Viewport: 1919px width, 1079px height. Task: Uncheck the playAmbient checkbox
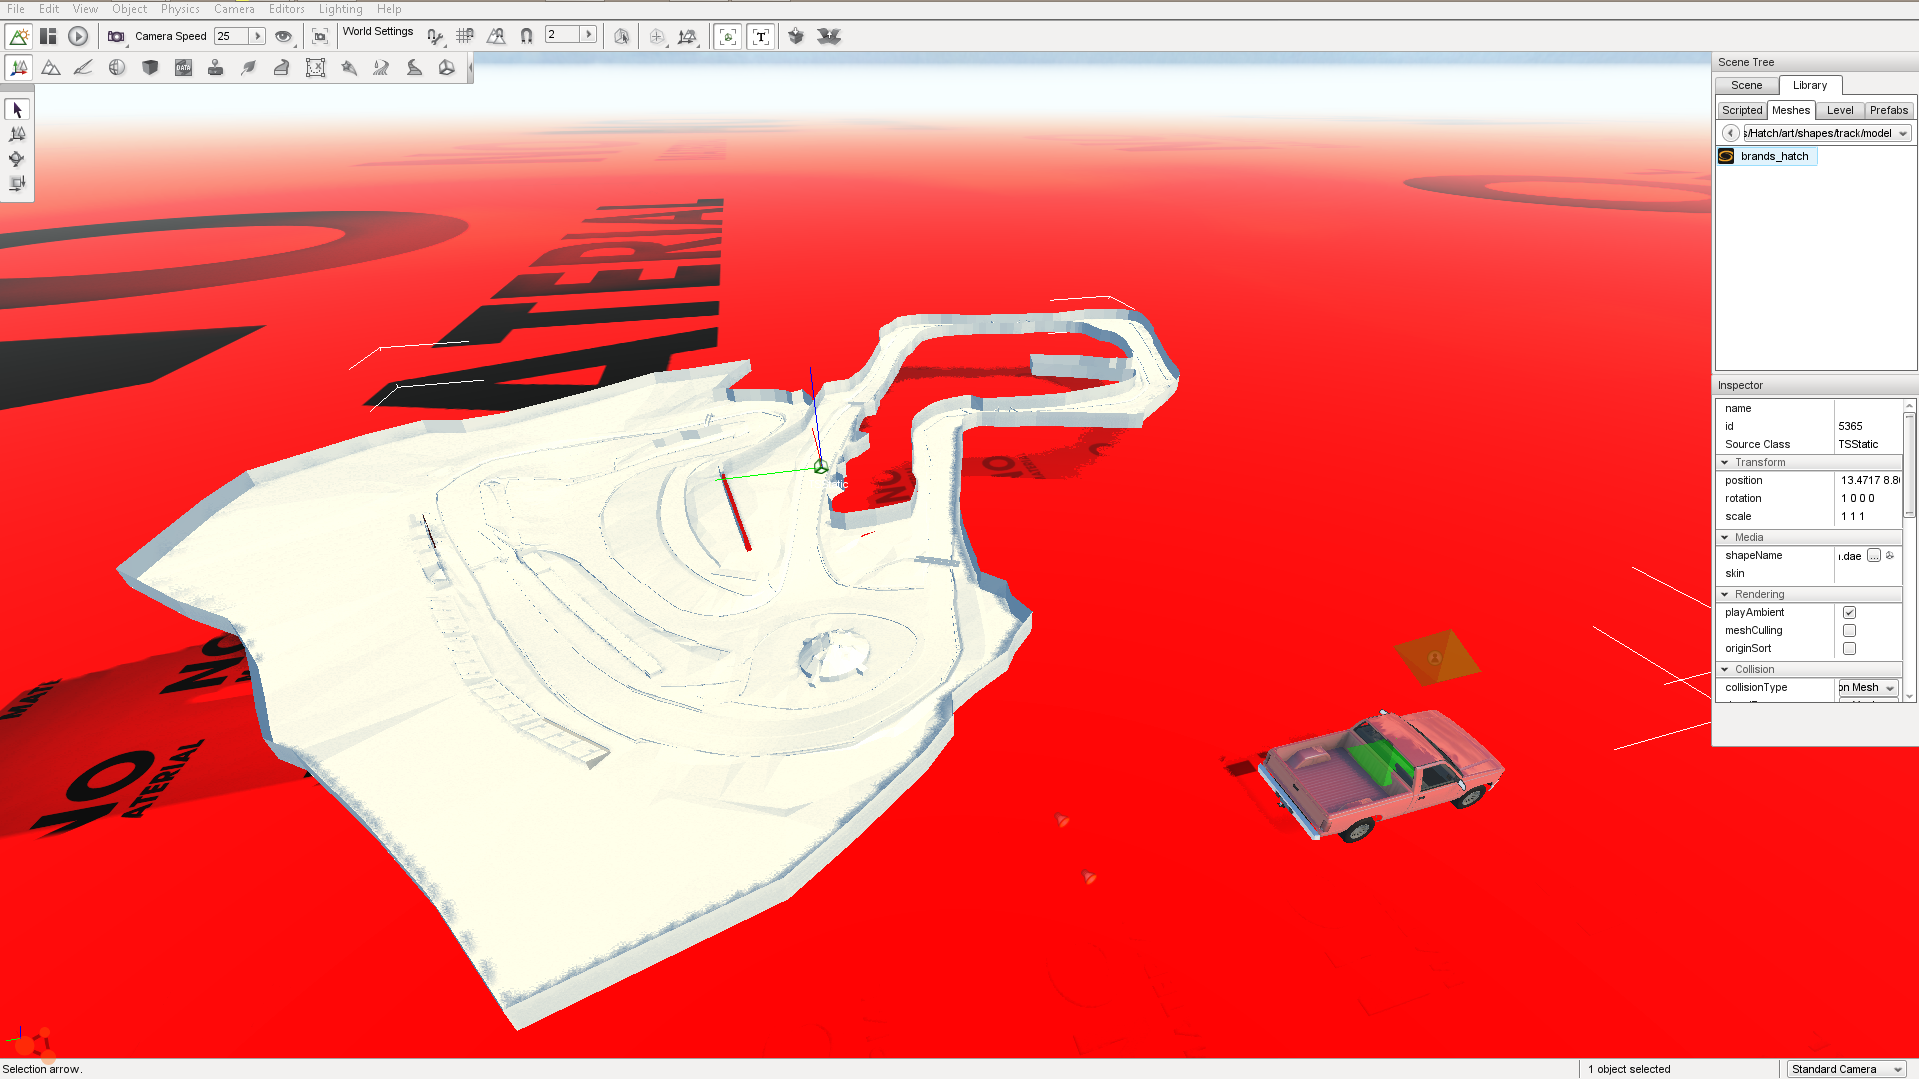coord(1849,613)
